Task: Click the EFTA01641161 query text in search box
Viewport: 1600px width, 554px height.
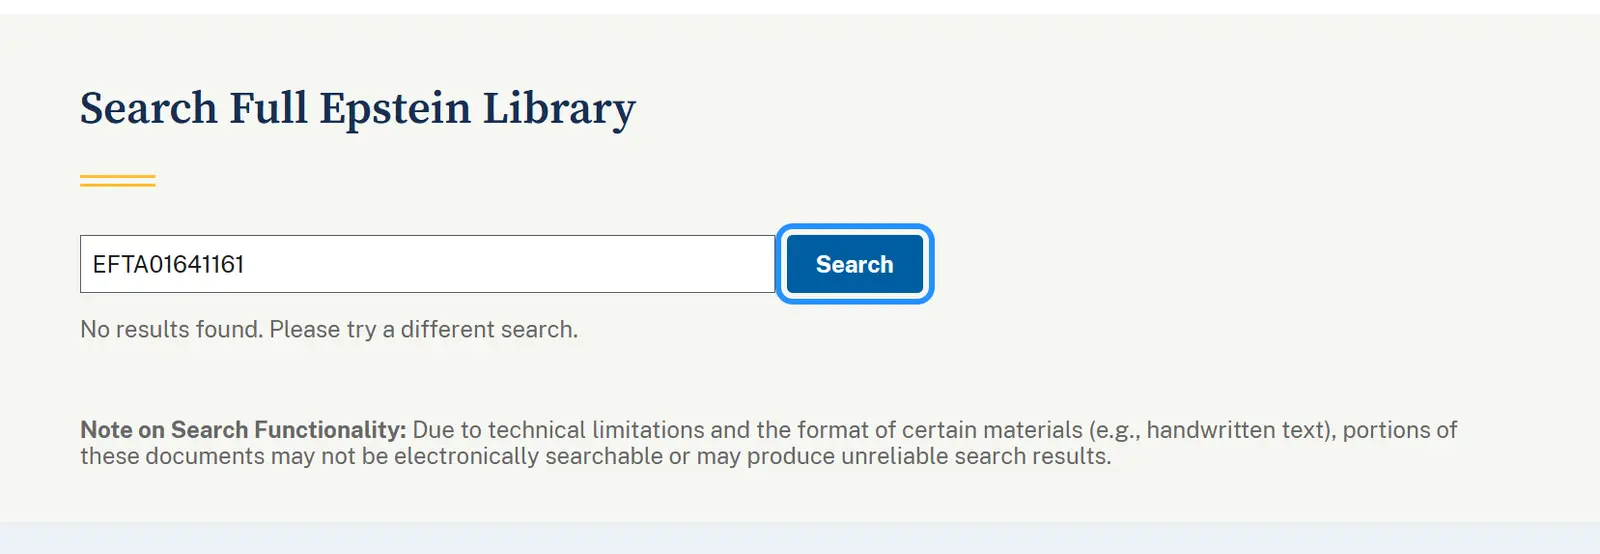Action: coord(168,264)
